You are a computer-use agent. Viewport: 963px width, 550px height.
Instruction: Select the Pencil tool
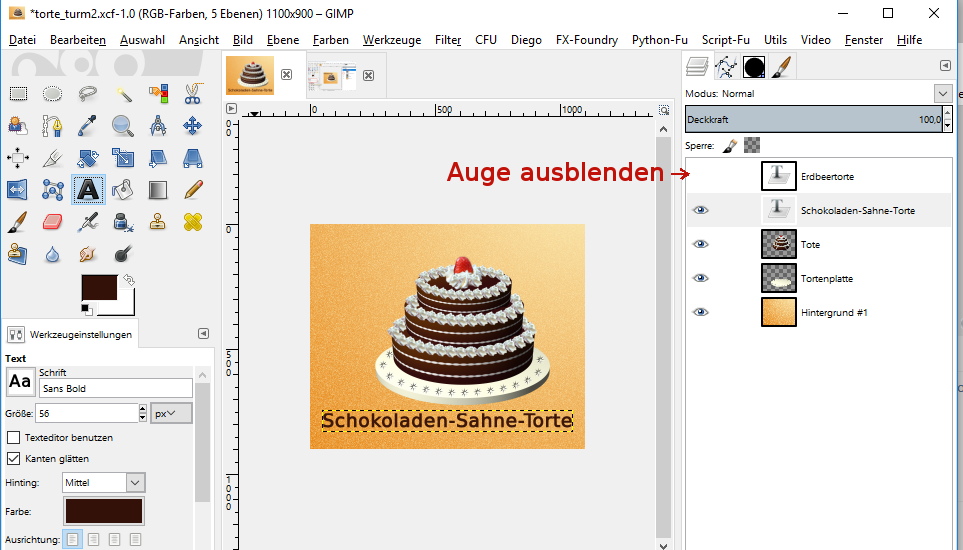193,189
